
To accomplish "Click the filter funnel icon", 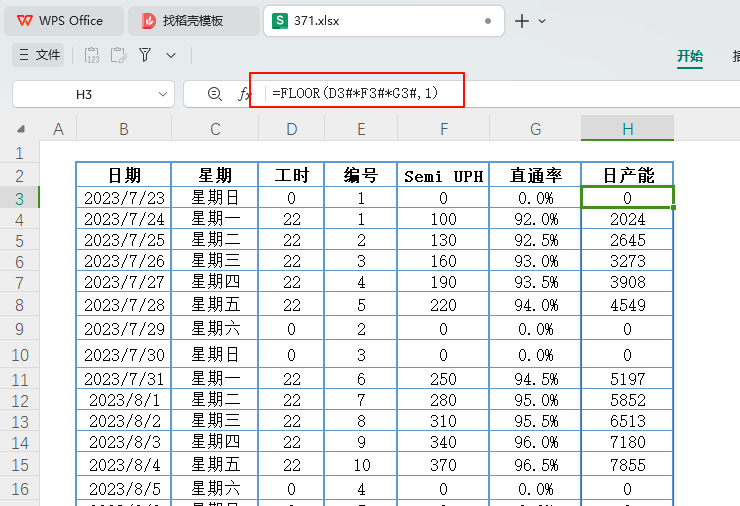I will tap(145, 55).
